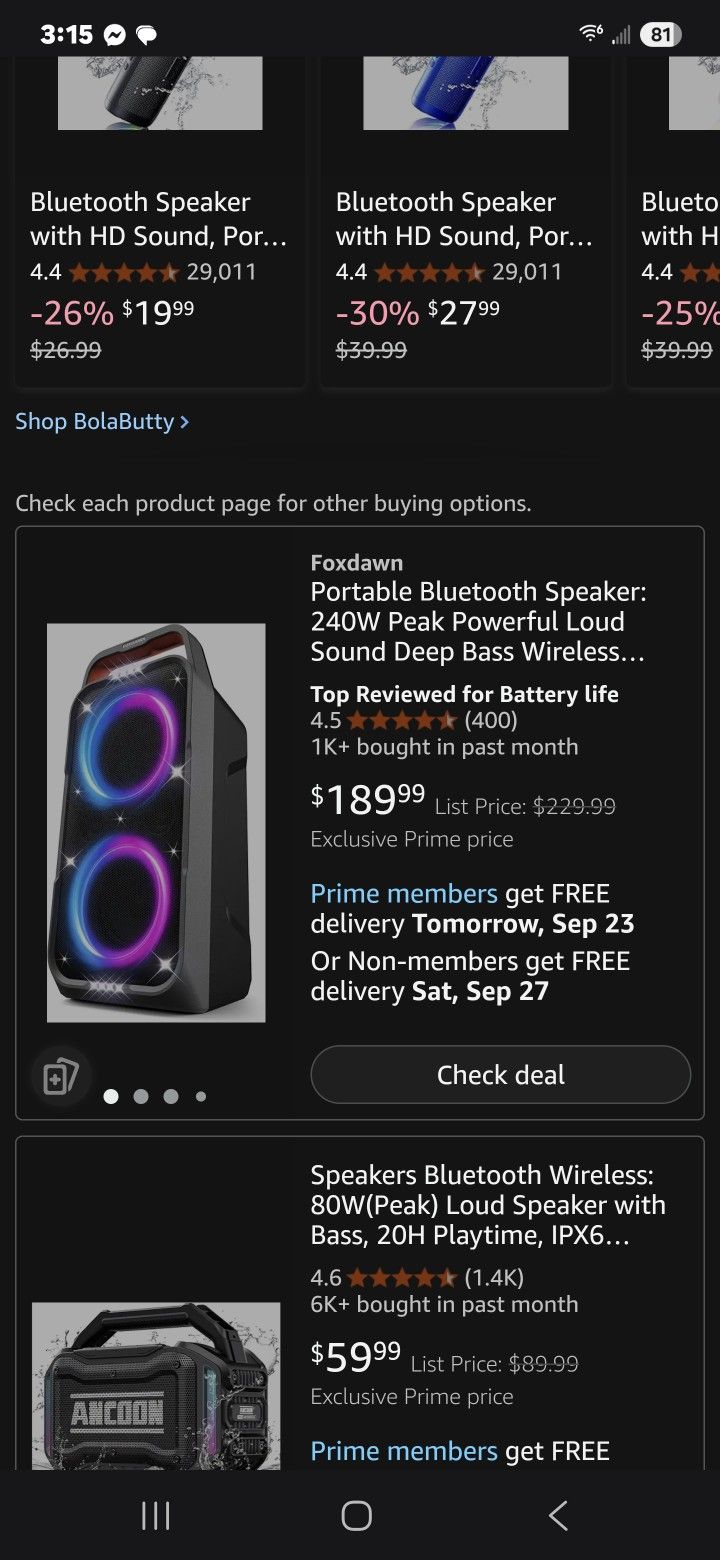Tap the Android home navigation icon

click(357, 1515)
